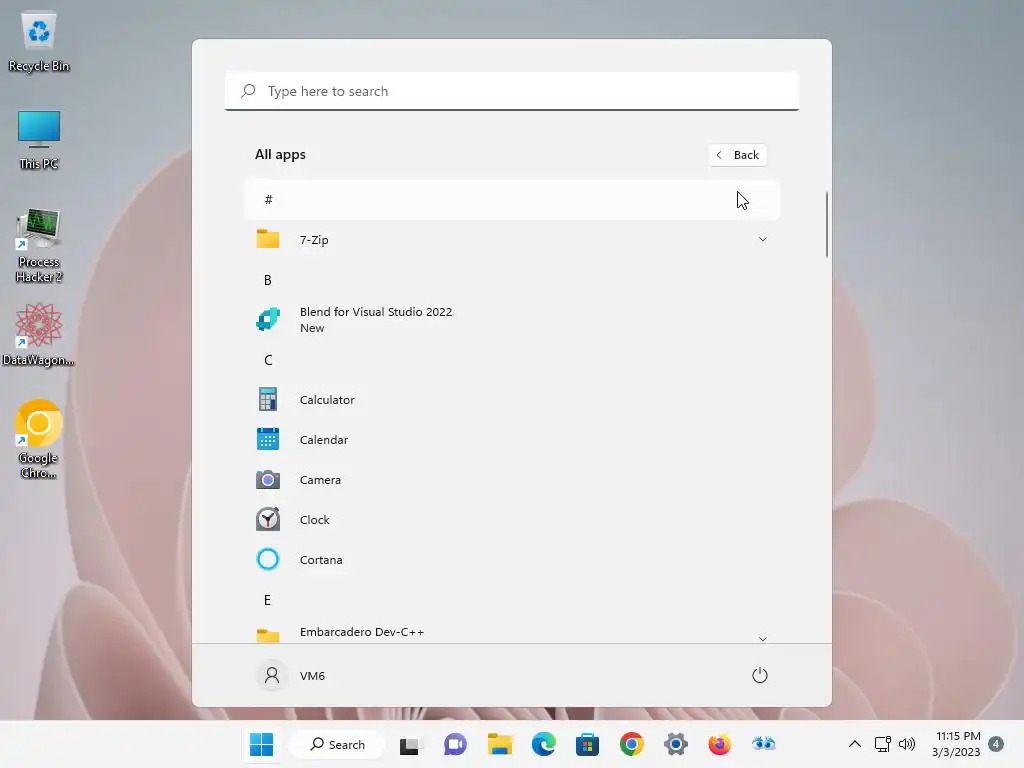
Task: Click the network tray icon
Action: tap(883, 744)
